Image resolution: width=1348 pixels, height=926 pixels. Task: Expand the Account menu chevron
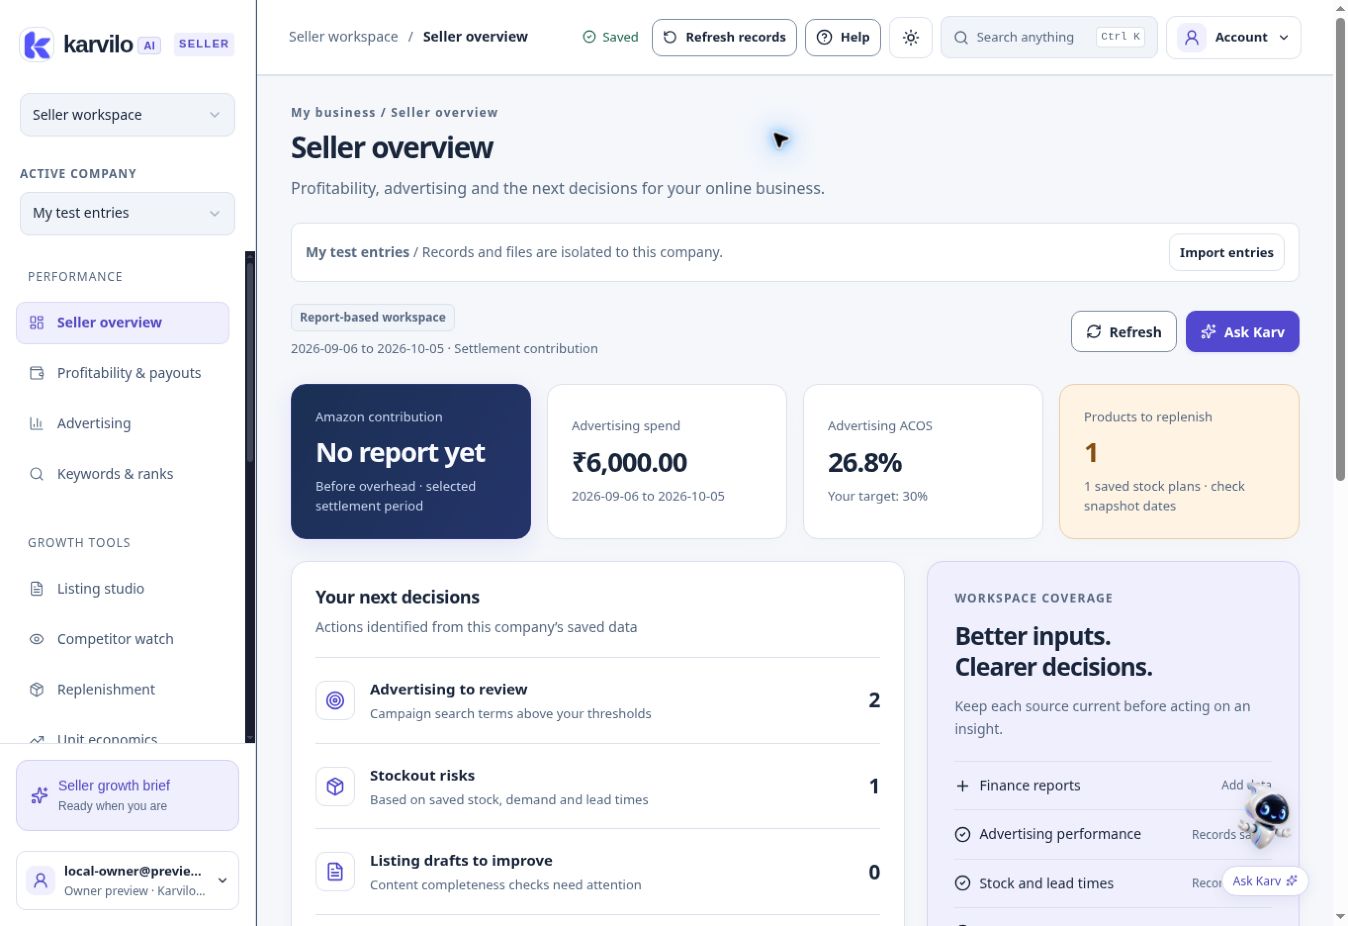point(1284,38)
